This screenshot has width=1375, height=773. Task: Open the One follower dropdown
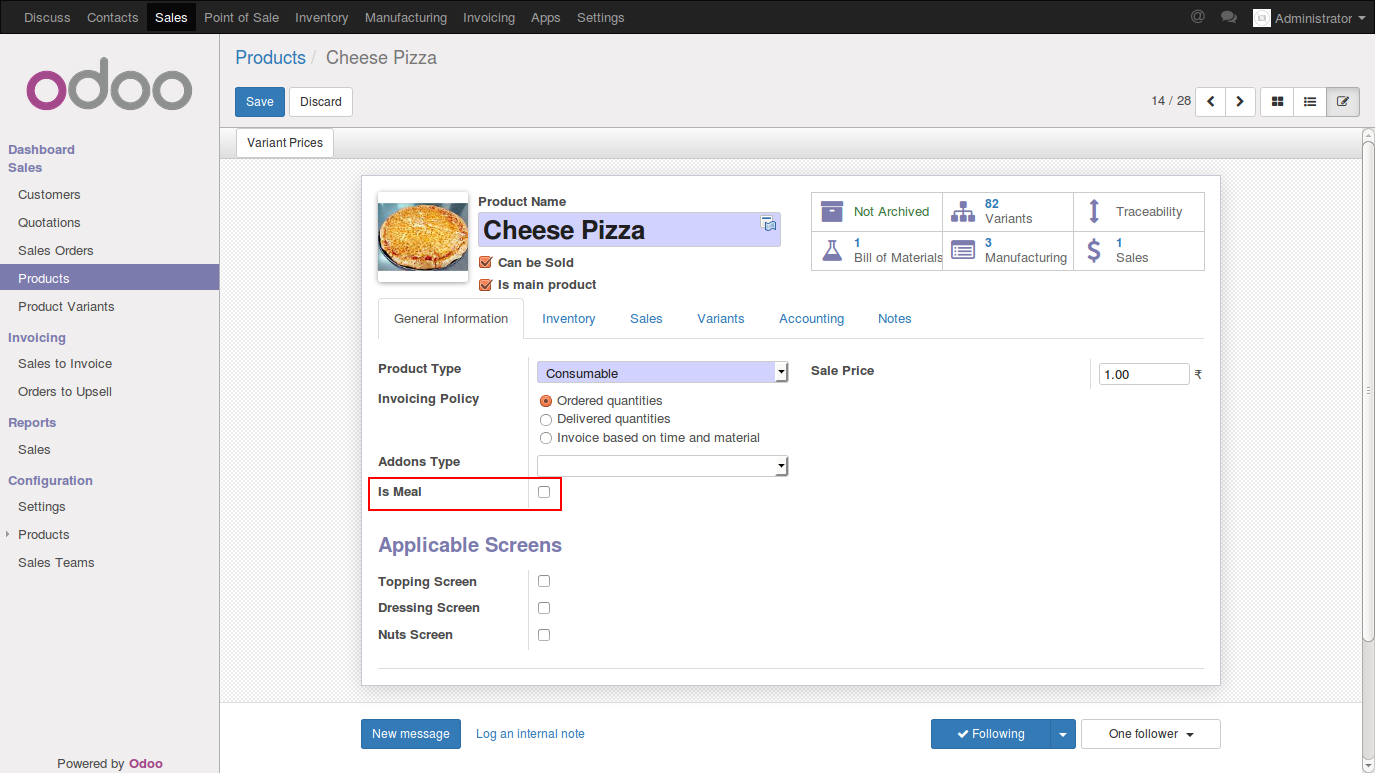pyautogui.click(x=1151, y=734)
